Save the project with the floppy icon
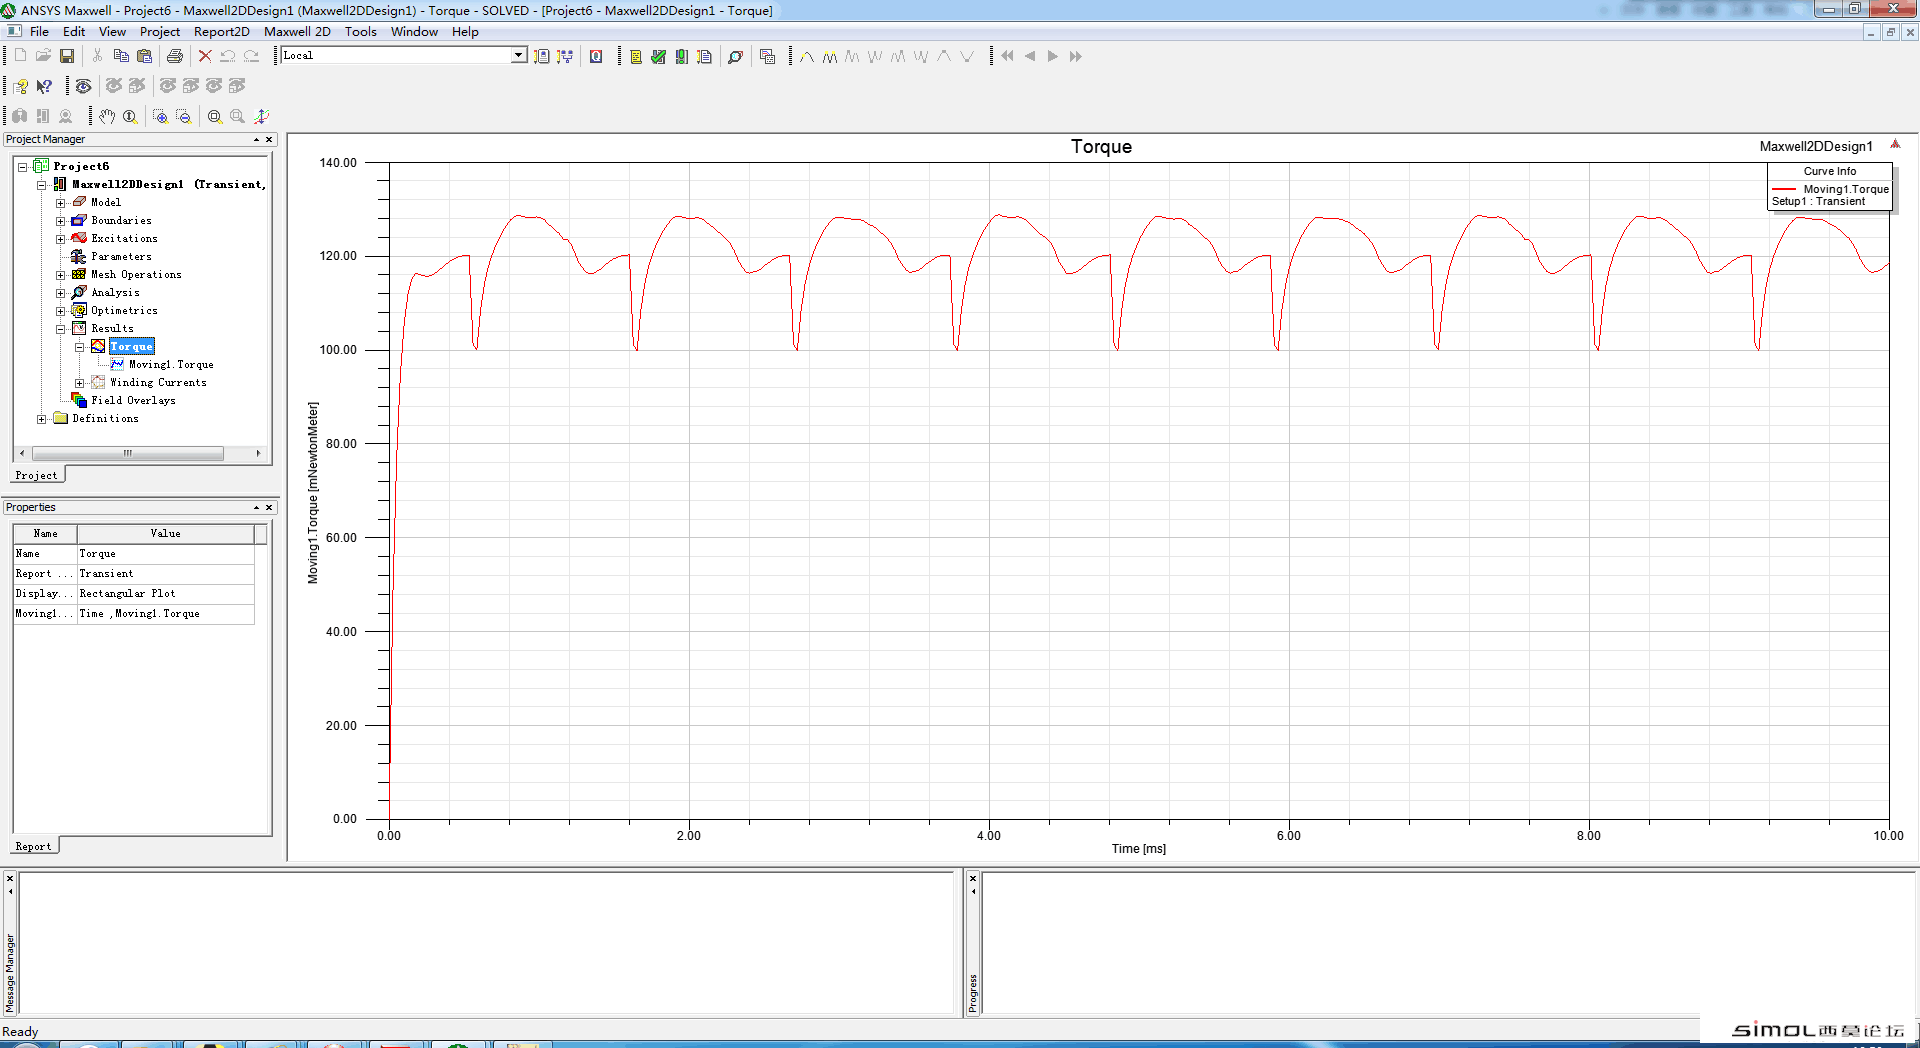1920x1048 pixels. point(67,56)
